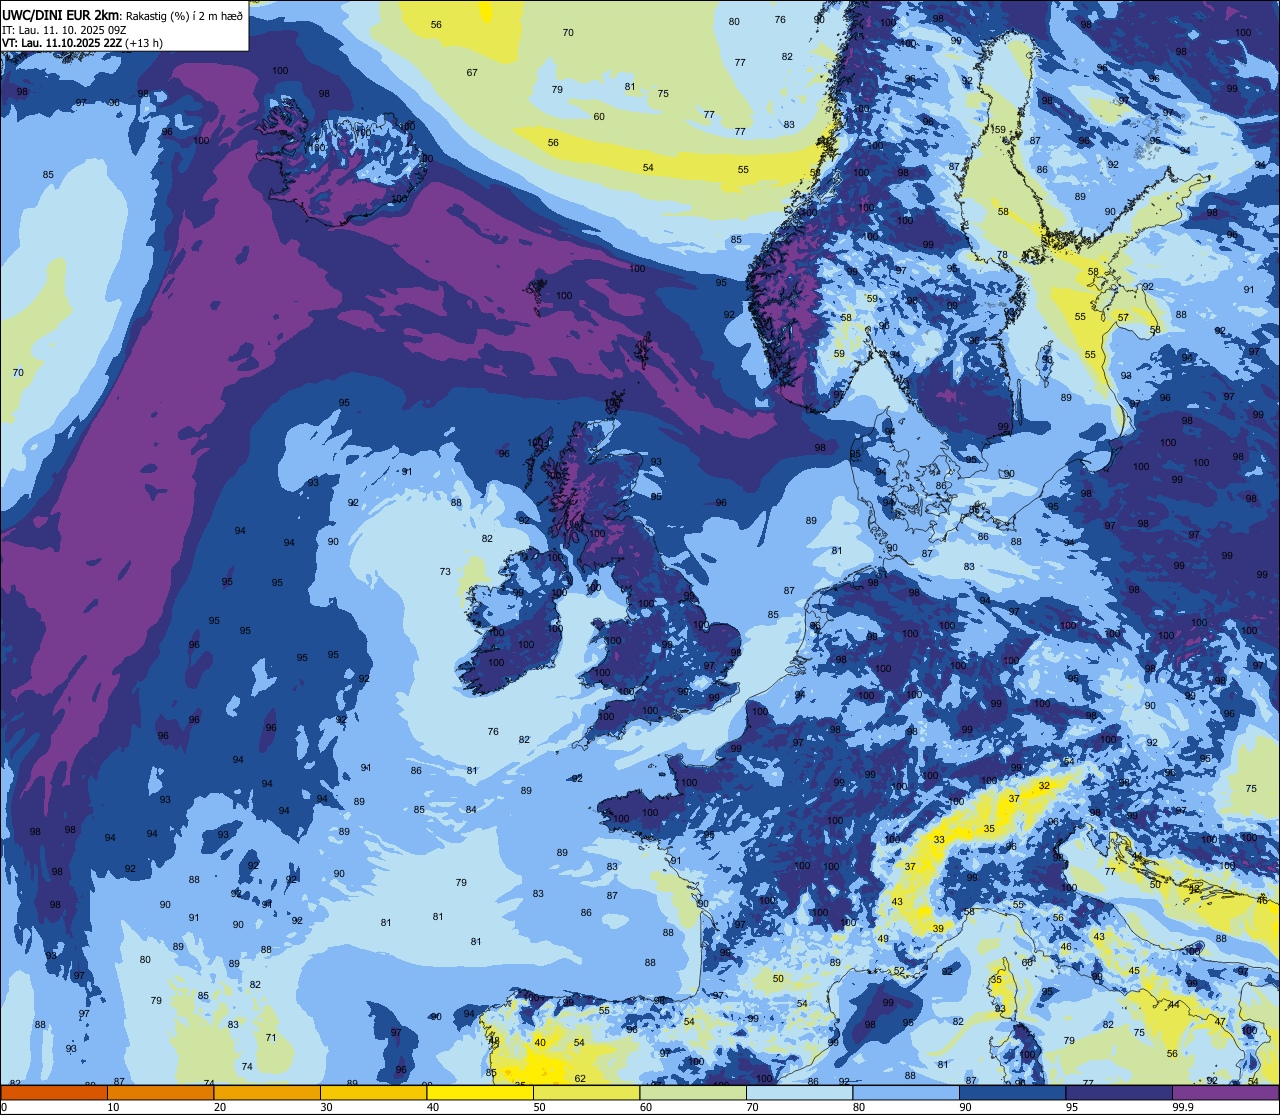Click the legend tick label '99.9'
Viewport: 1280px width, 1115px height.
coord(1184,1107)
